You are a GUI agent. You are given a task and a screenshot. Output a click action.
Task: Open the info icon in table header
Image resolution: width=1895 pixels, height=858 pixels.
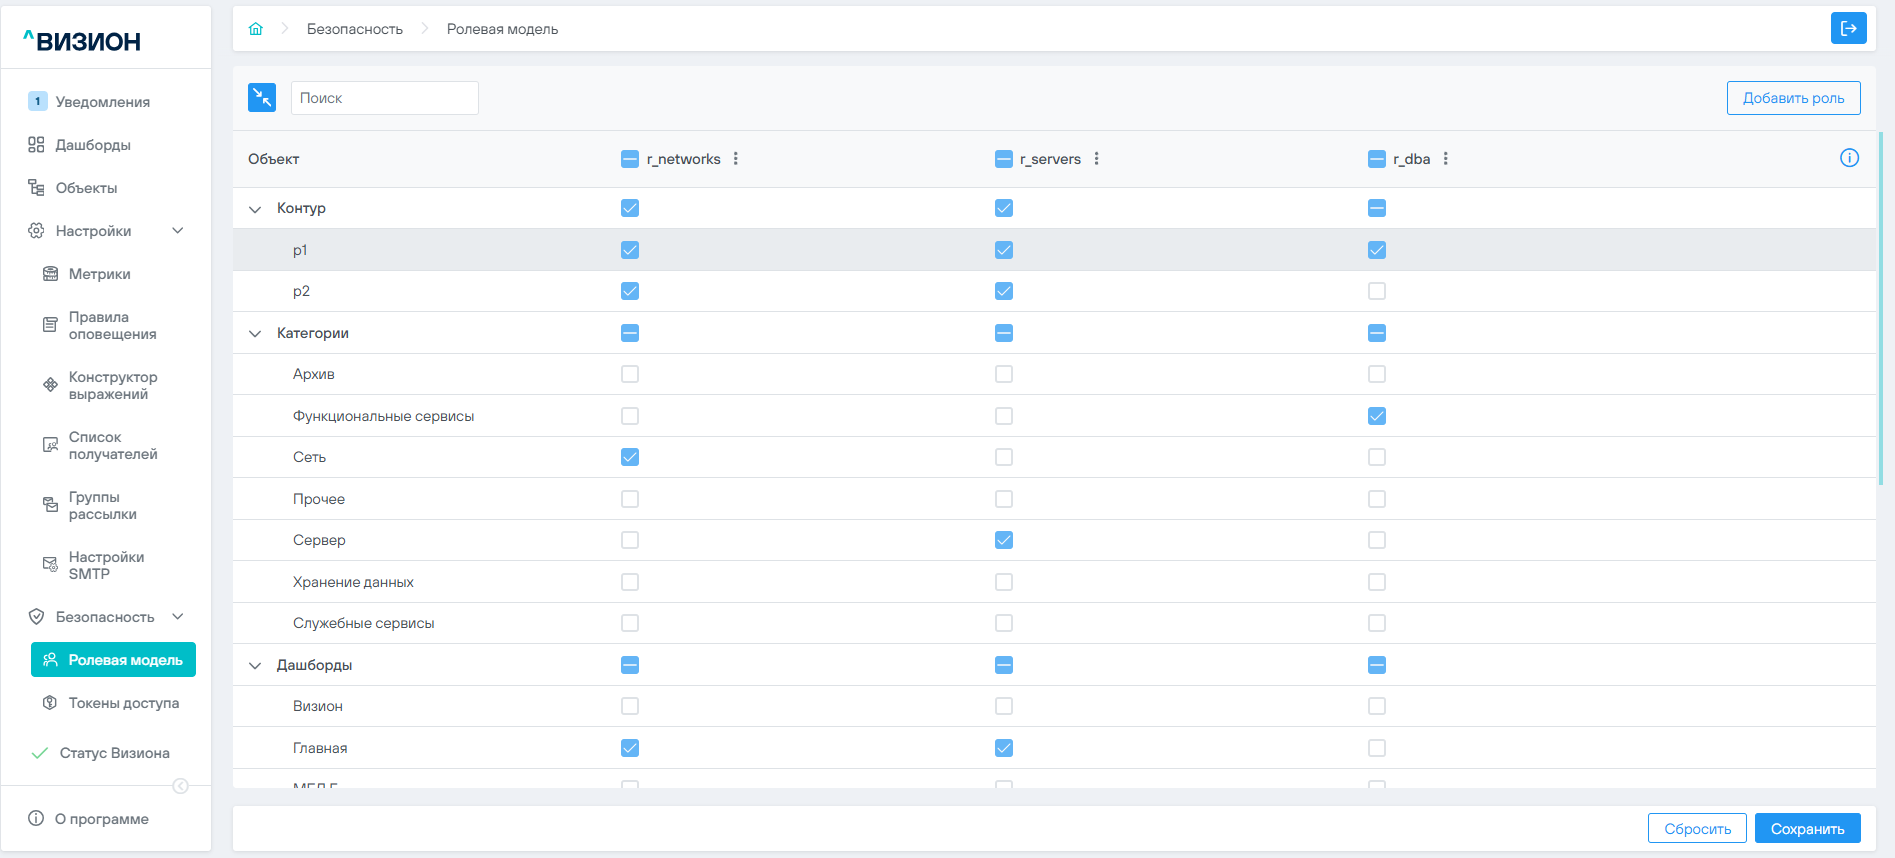[1849, 158]
